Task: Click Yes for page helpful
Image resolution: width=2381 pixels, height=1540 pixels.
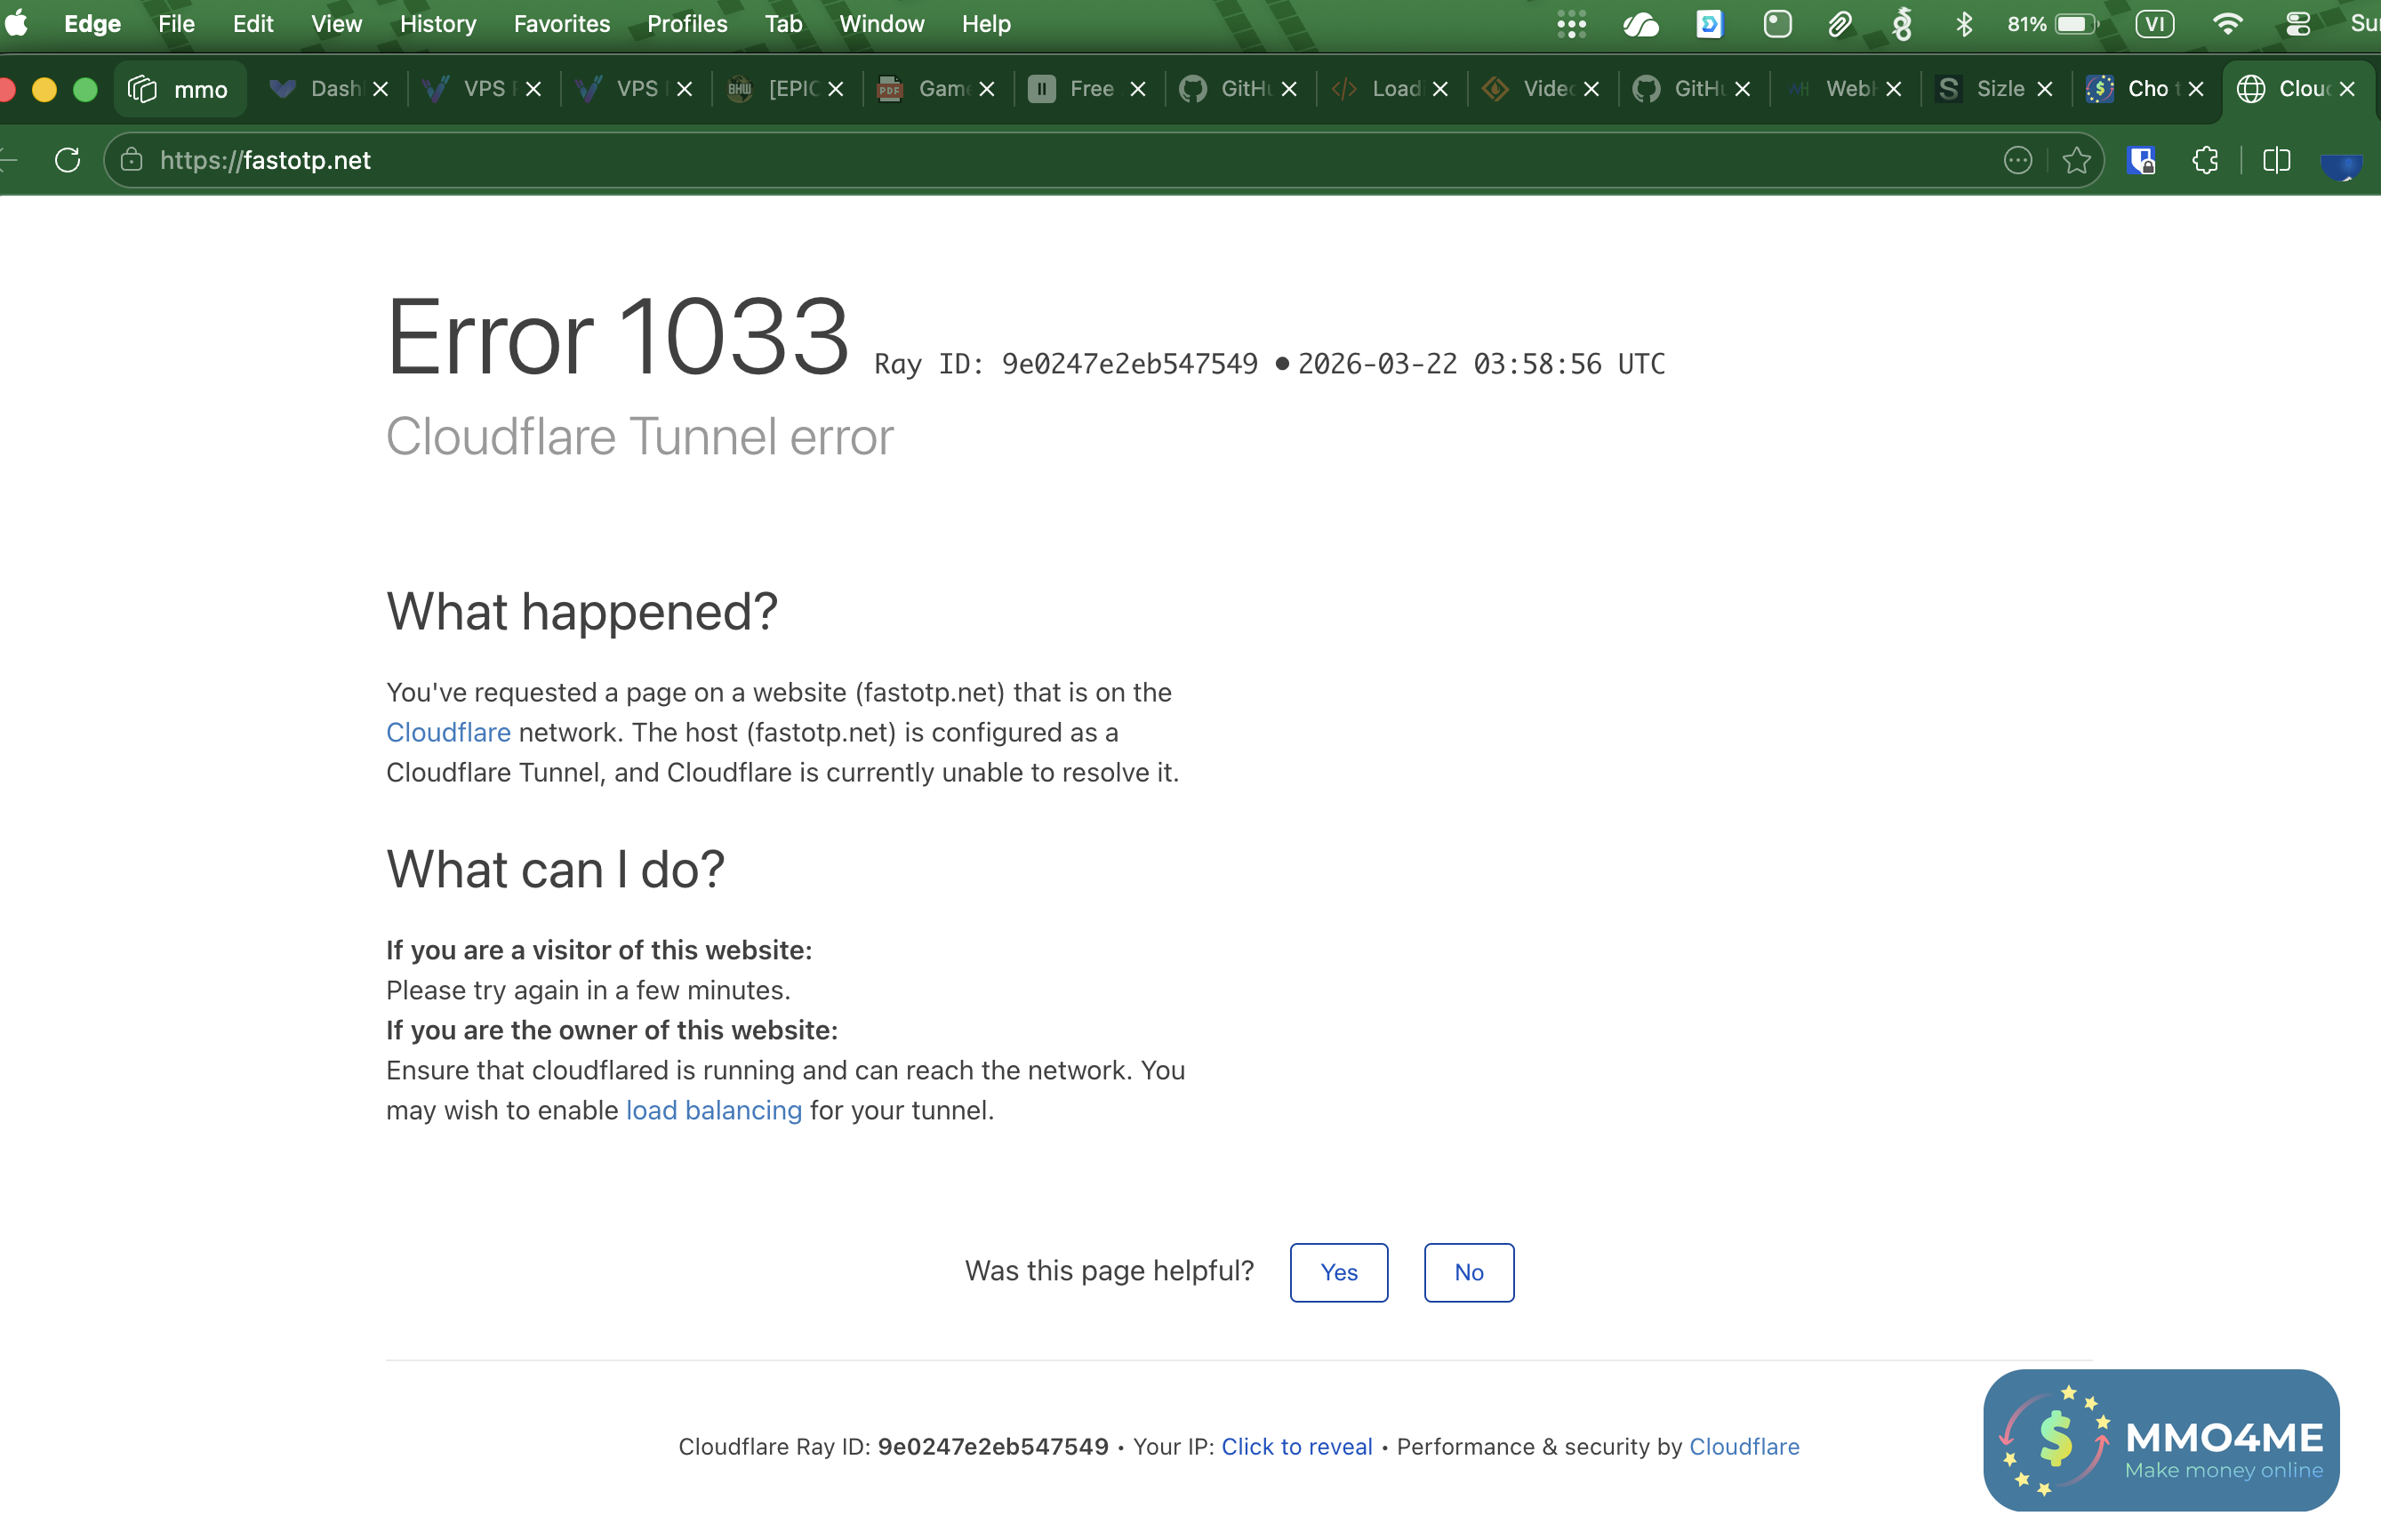Action: [x=1338, y=1272]
